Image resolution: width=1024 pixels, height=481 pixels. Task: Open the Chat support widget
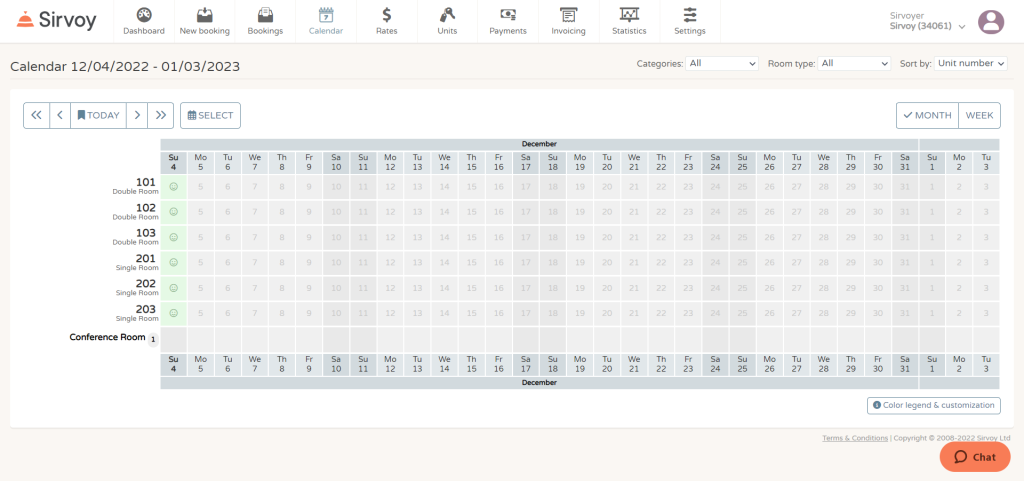click(x=975, y=457)
